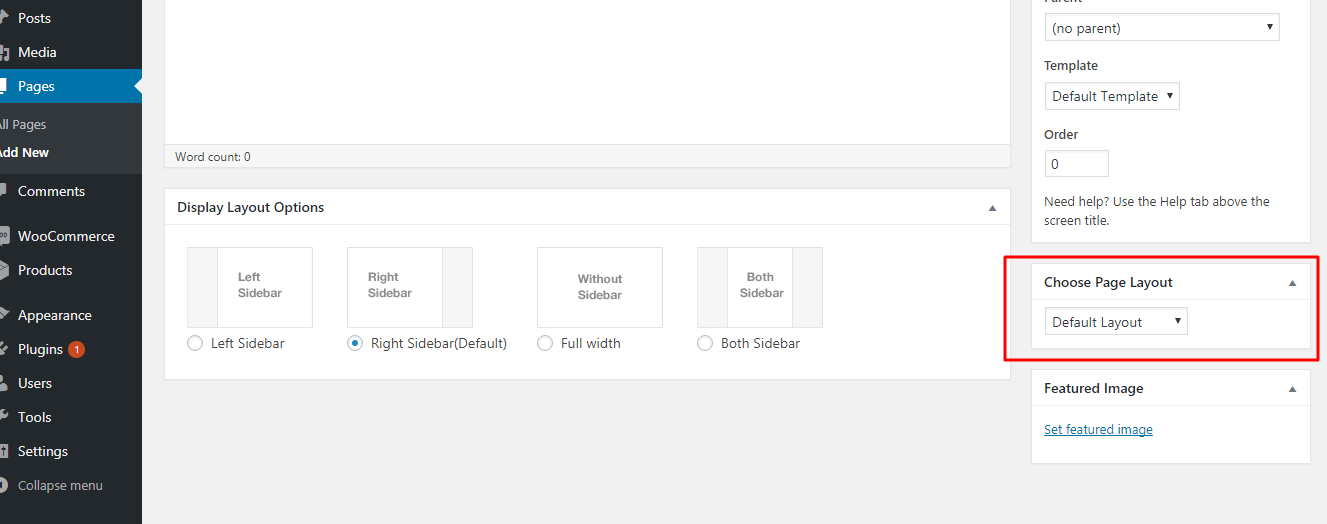1327x524 pixels.
Task: Click the Without Sidebar layout thumbnail
Action: (x=599, y=287)
